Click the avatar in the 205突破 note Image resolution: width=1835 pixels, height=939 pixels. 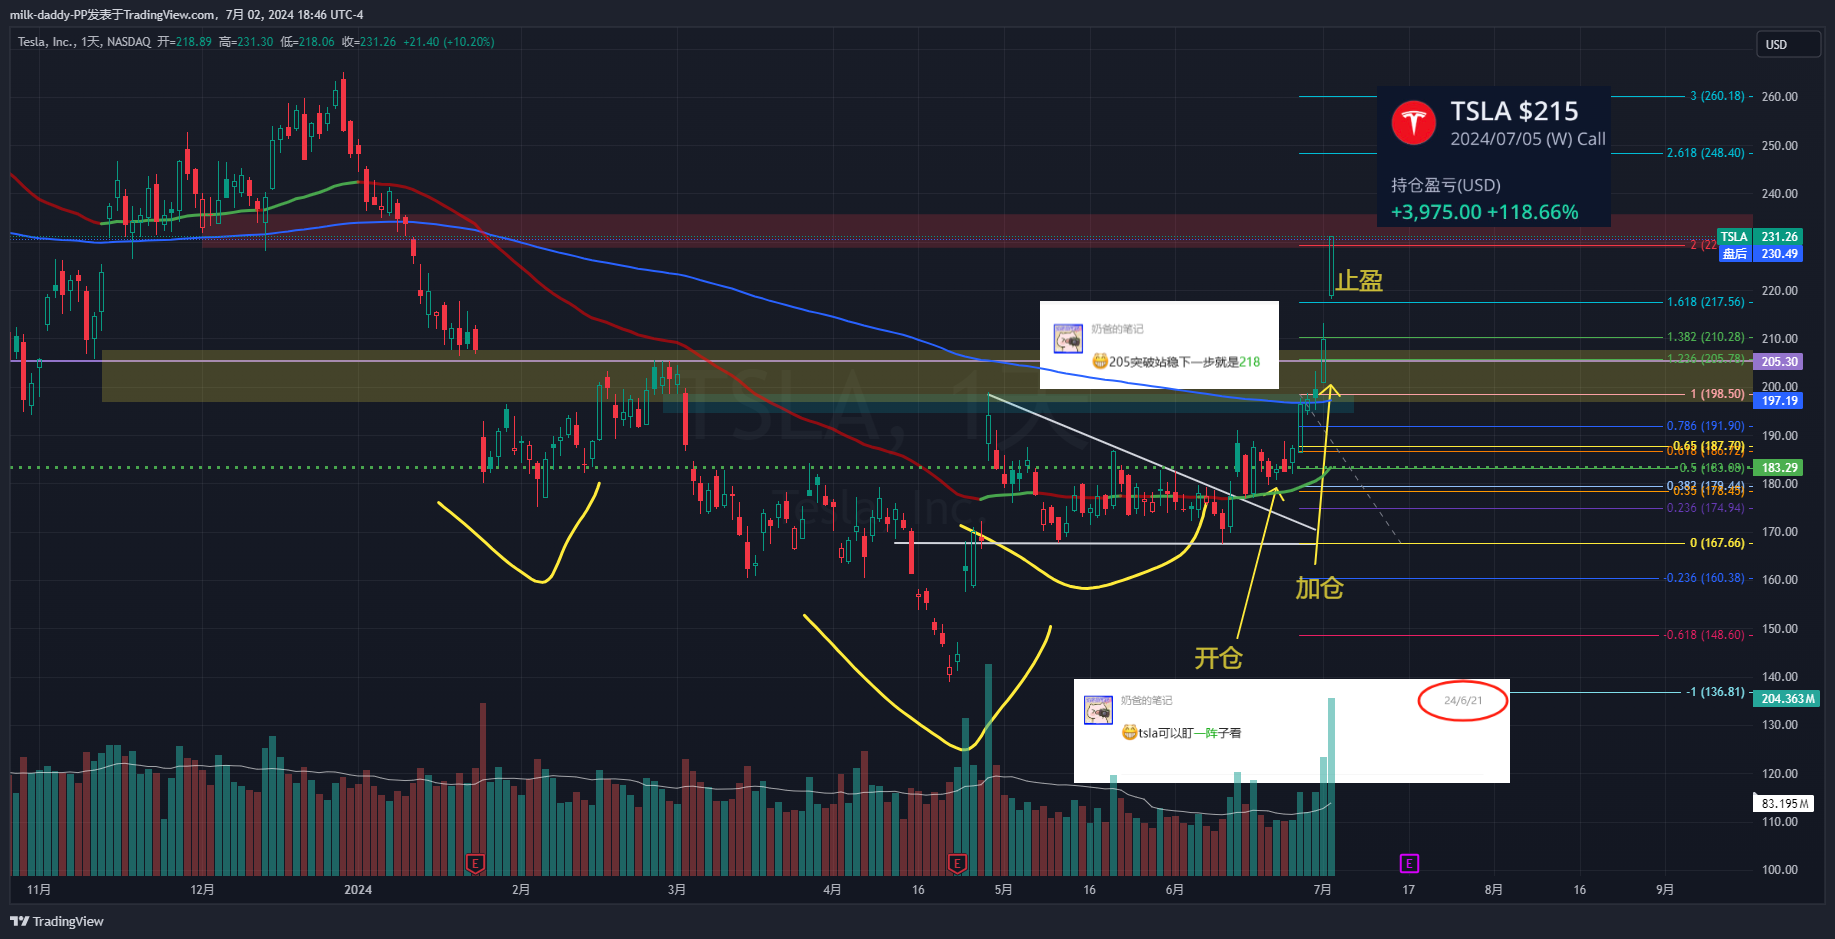(x=1068, y=339)
